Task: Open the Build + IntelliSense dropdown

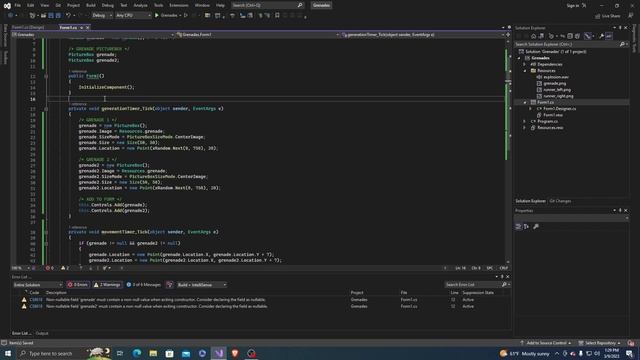Action: point(202,284)
